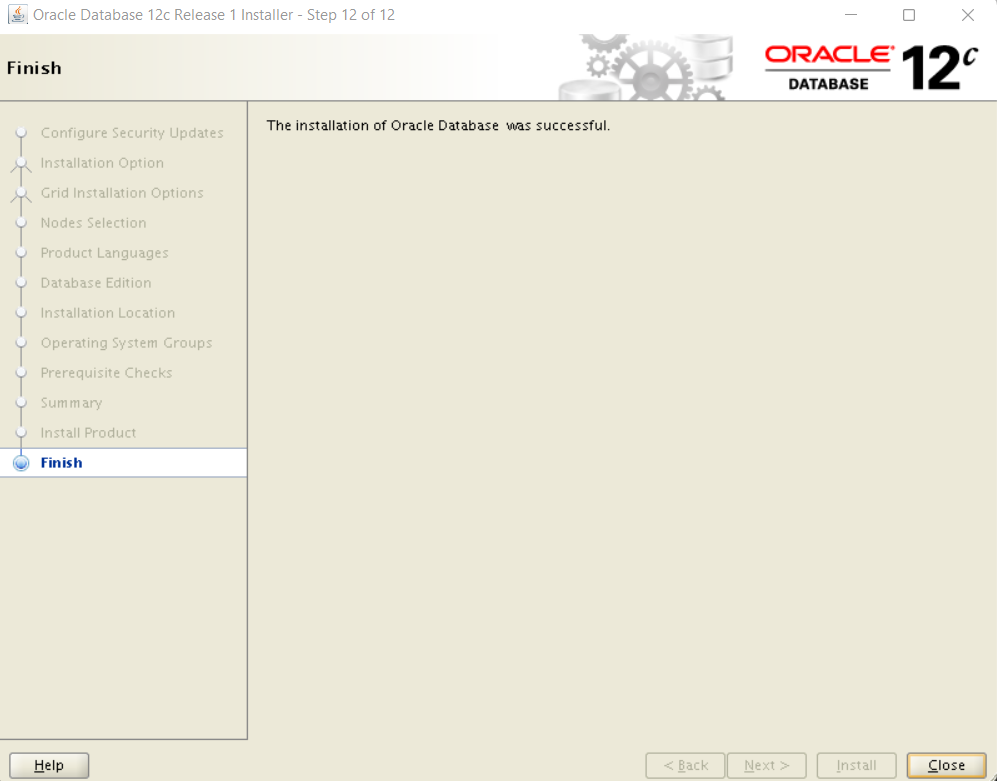Viewport: 997px width, 781px height.
Task: Click the Java installer icon in title bar
Action: (18, 15)
